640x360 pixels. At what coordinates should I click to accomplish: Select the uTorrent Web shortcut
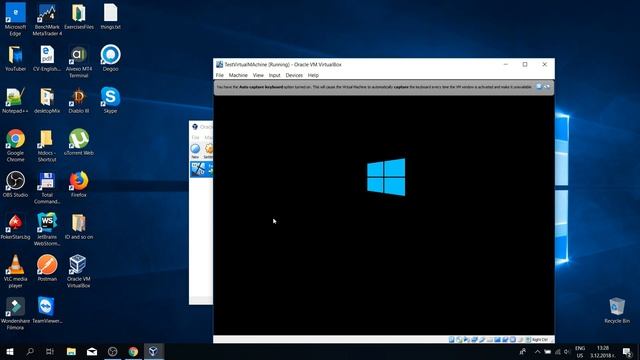click(79, 142)
